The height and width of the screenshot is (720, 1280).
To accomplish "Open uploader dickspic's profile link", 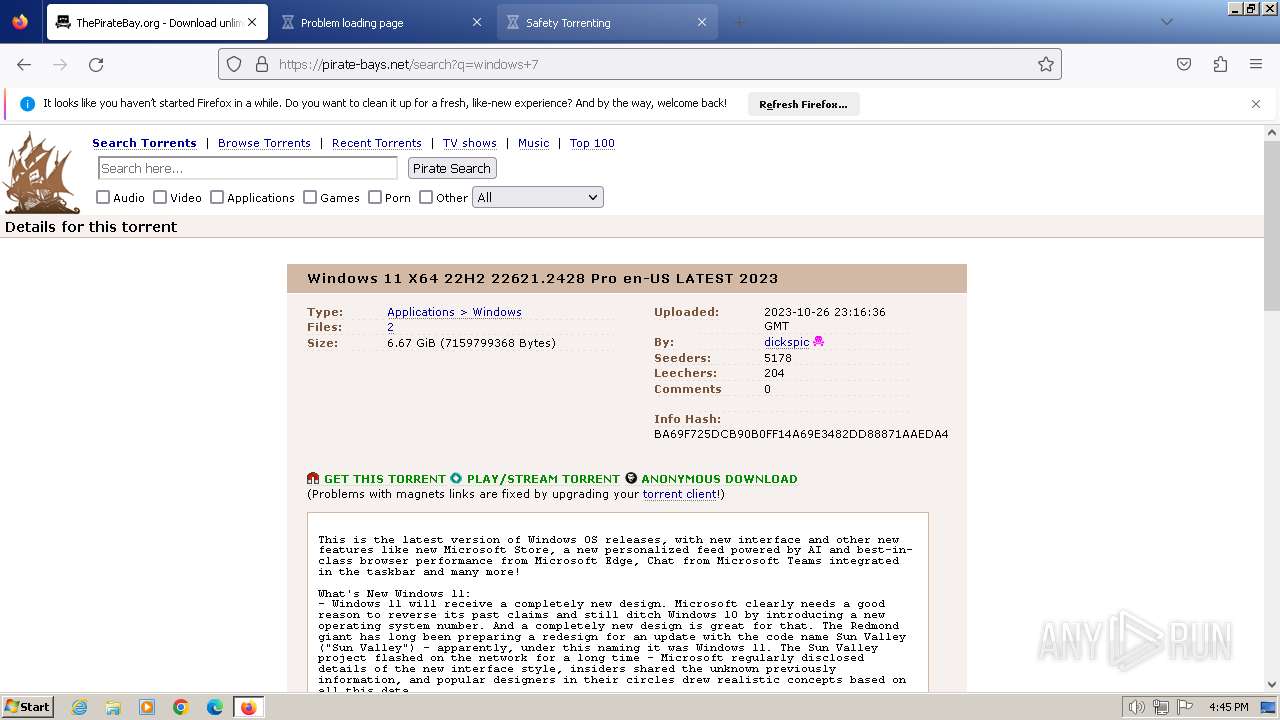I will [787, 342].
